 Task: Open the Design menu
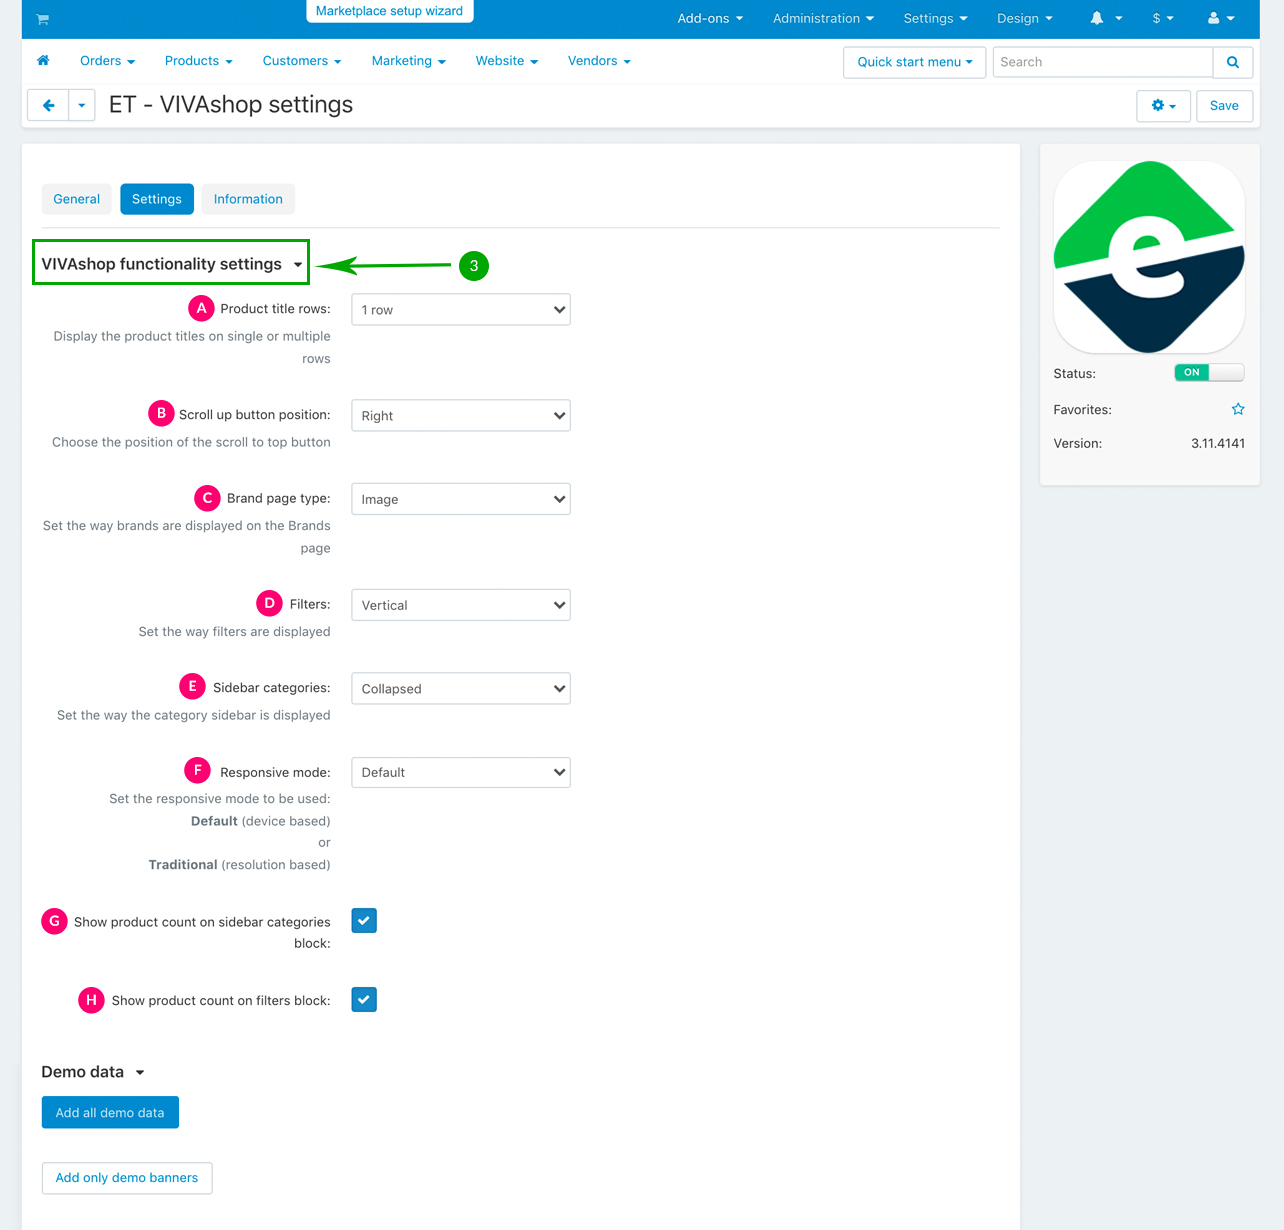point(1025,19)
